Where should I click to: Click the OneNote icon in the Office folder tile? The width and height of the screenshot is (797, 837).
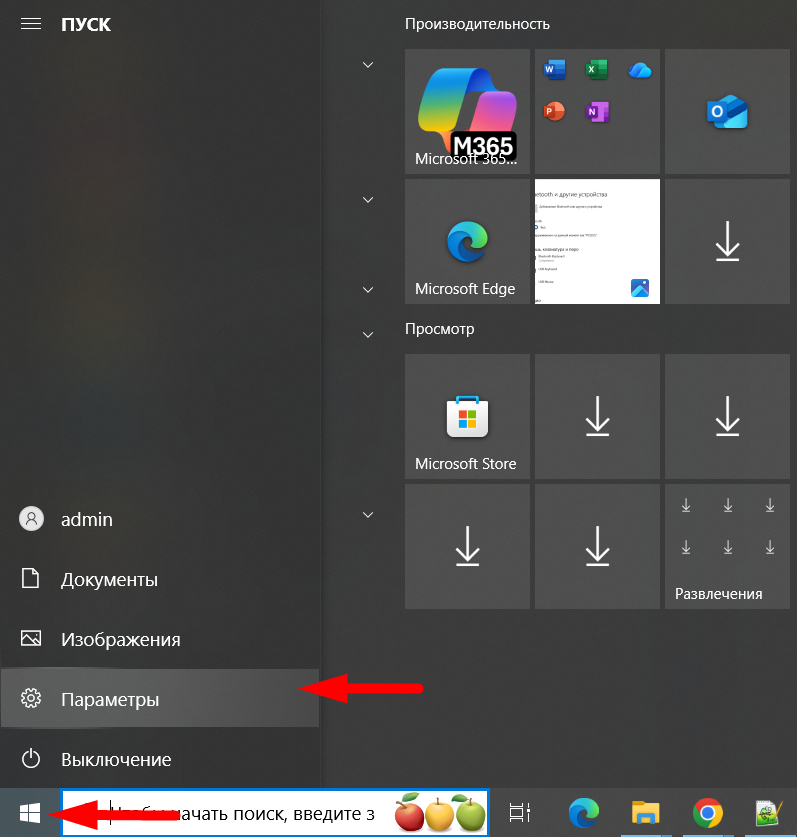click(597, 112)
